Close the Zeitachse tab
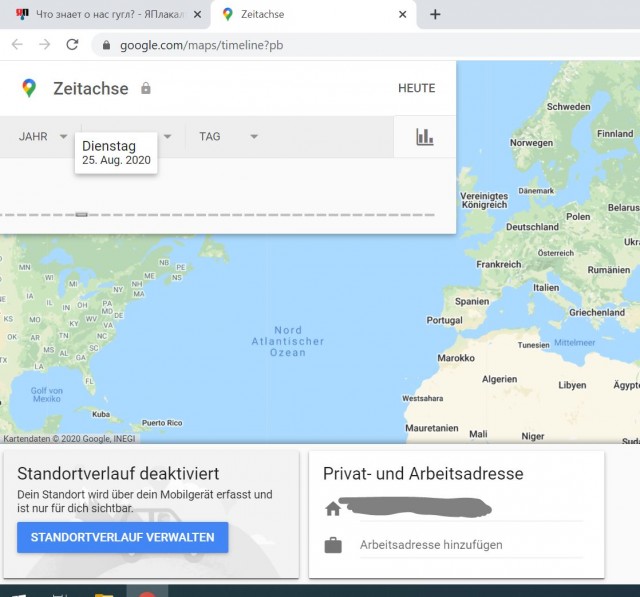The width and height of the screenshot is (640, 597). tap(402, 14)
